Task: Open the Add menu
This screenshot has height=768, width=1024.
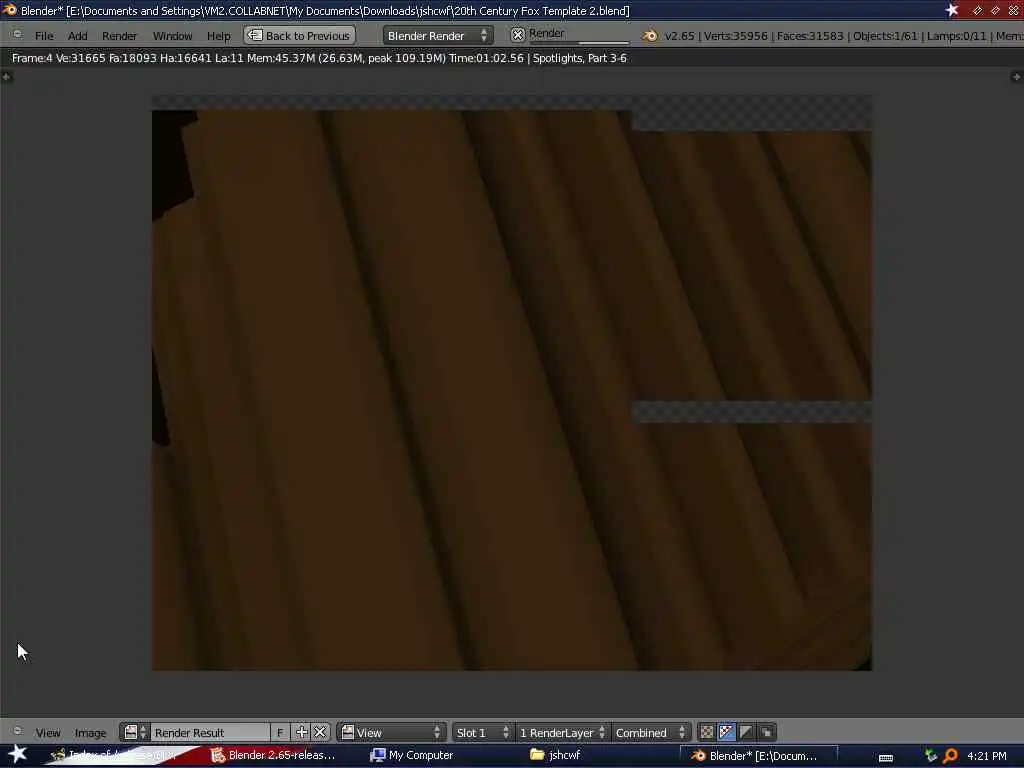Action: [77, 36]
